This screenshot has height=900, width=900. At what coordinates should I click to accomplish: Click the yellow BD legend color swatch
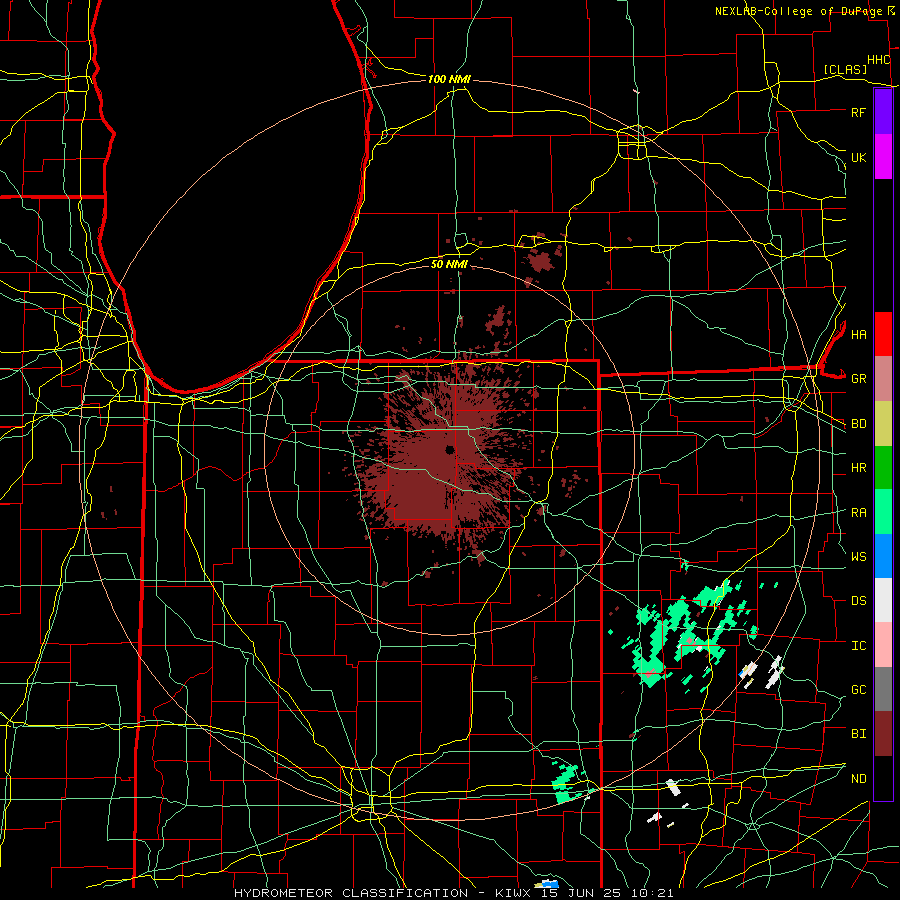click(883, 423)
